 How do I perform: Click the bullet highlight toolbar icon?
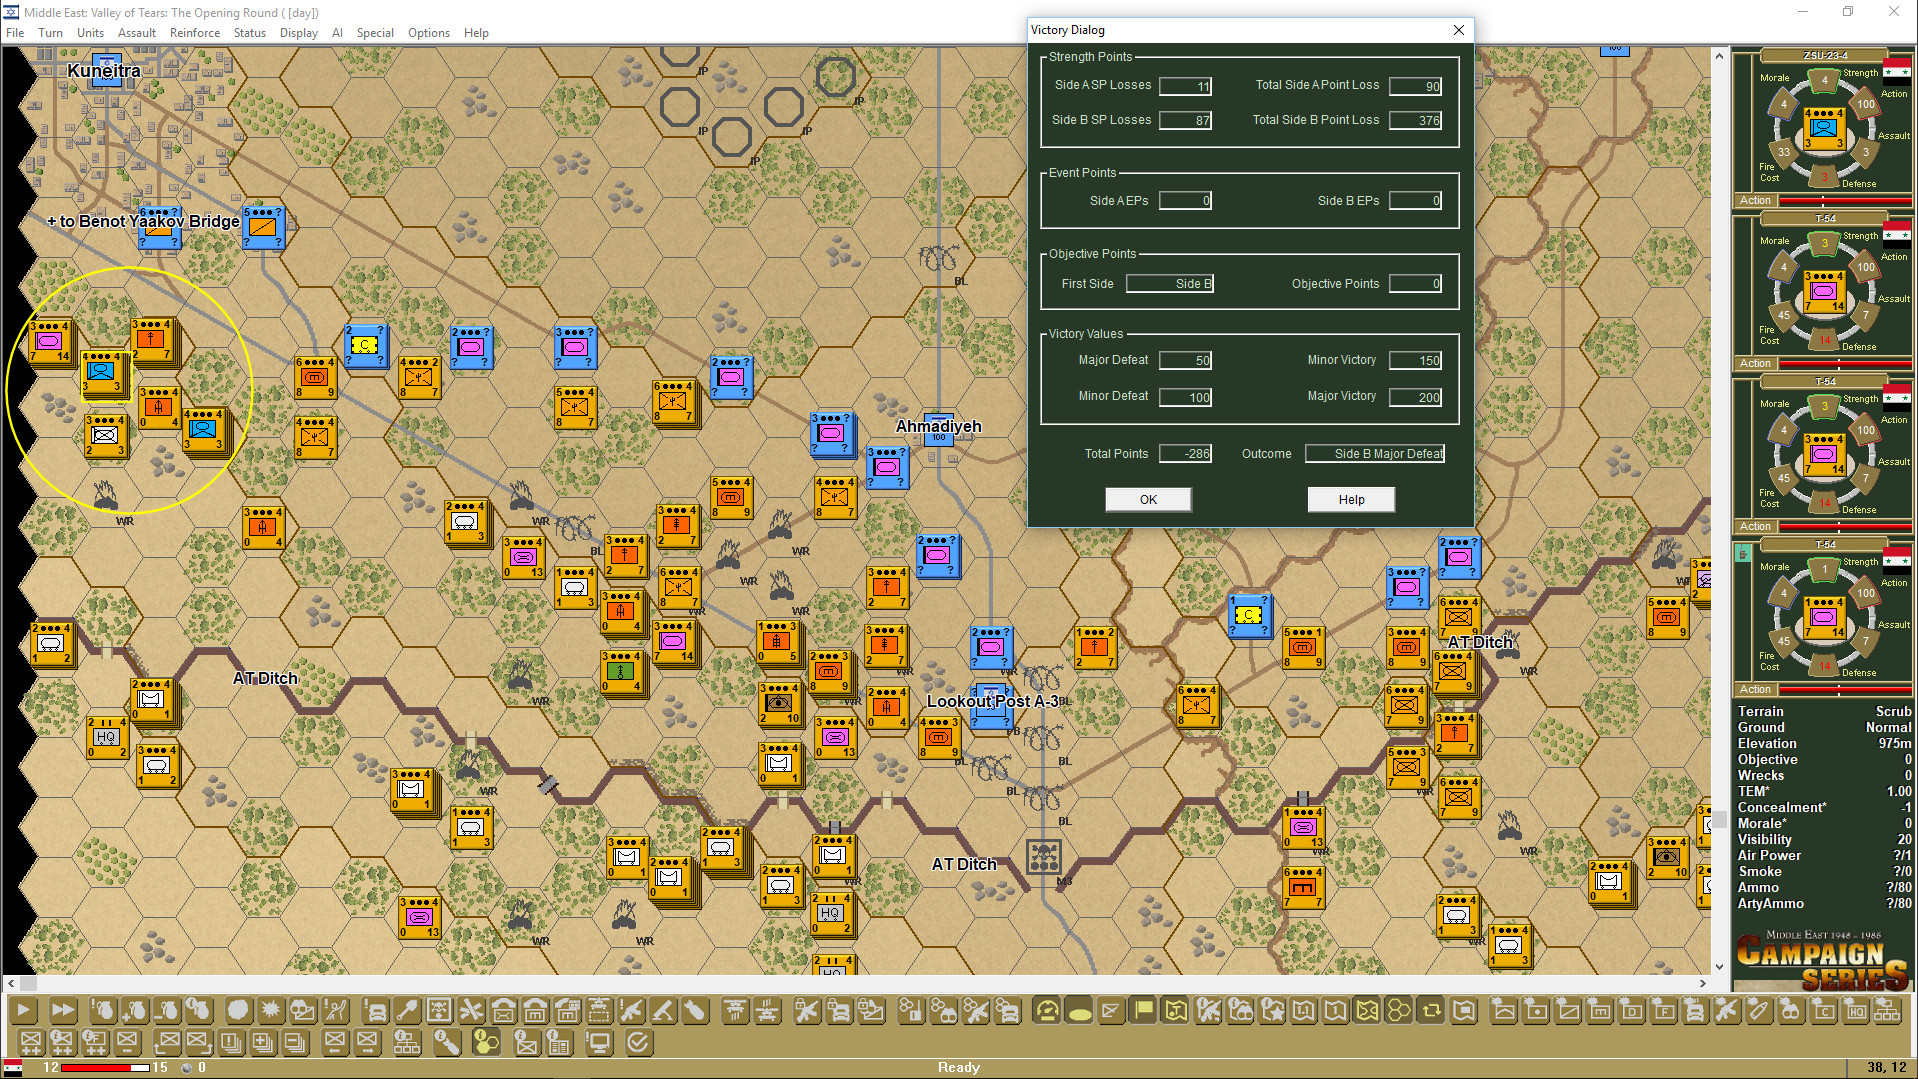coord(1758,1010)
